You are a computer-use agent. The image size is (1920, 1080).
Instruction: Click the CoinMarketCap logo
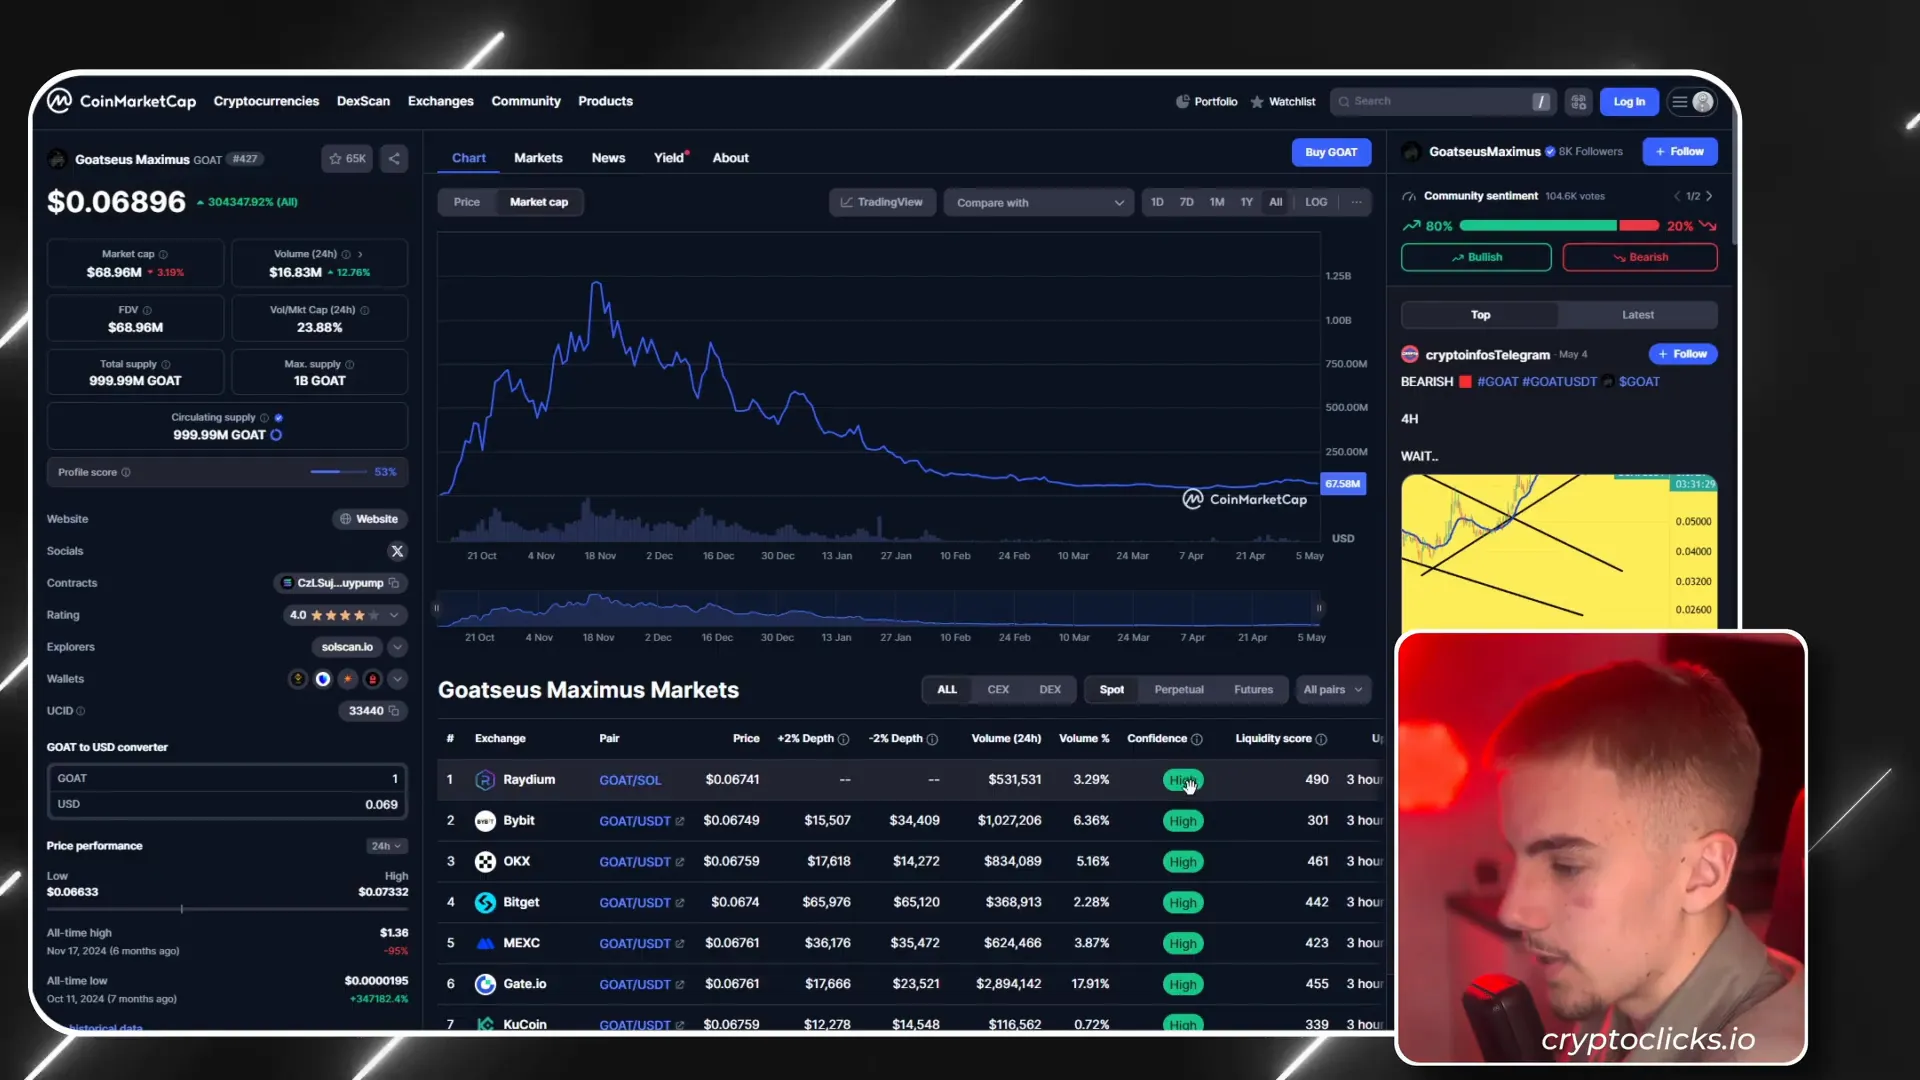coord(121,101)
